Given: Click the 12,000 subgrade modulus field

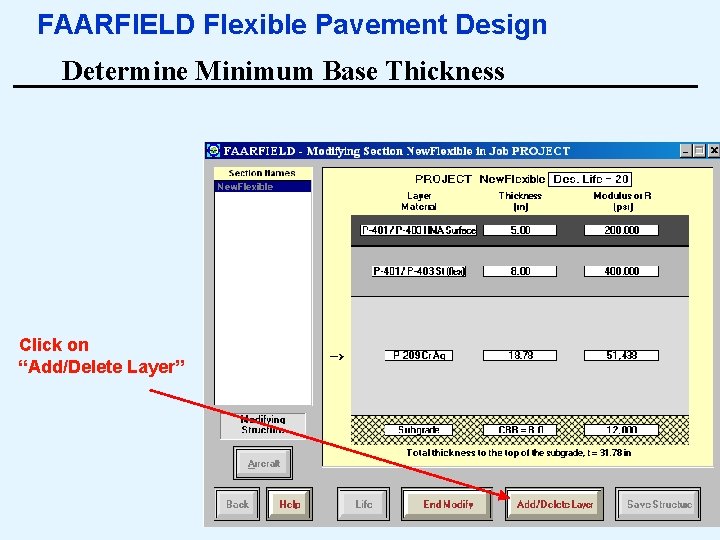Looking at the screenshot, I should pyautogui.click(x=621, y=430).
